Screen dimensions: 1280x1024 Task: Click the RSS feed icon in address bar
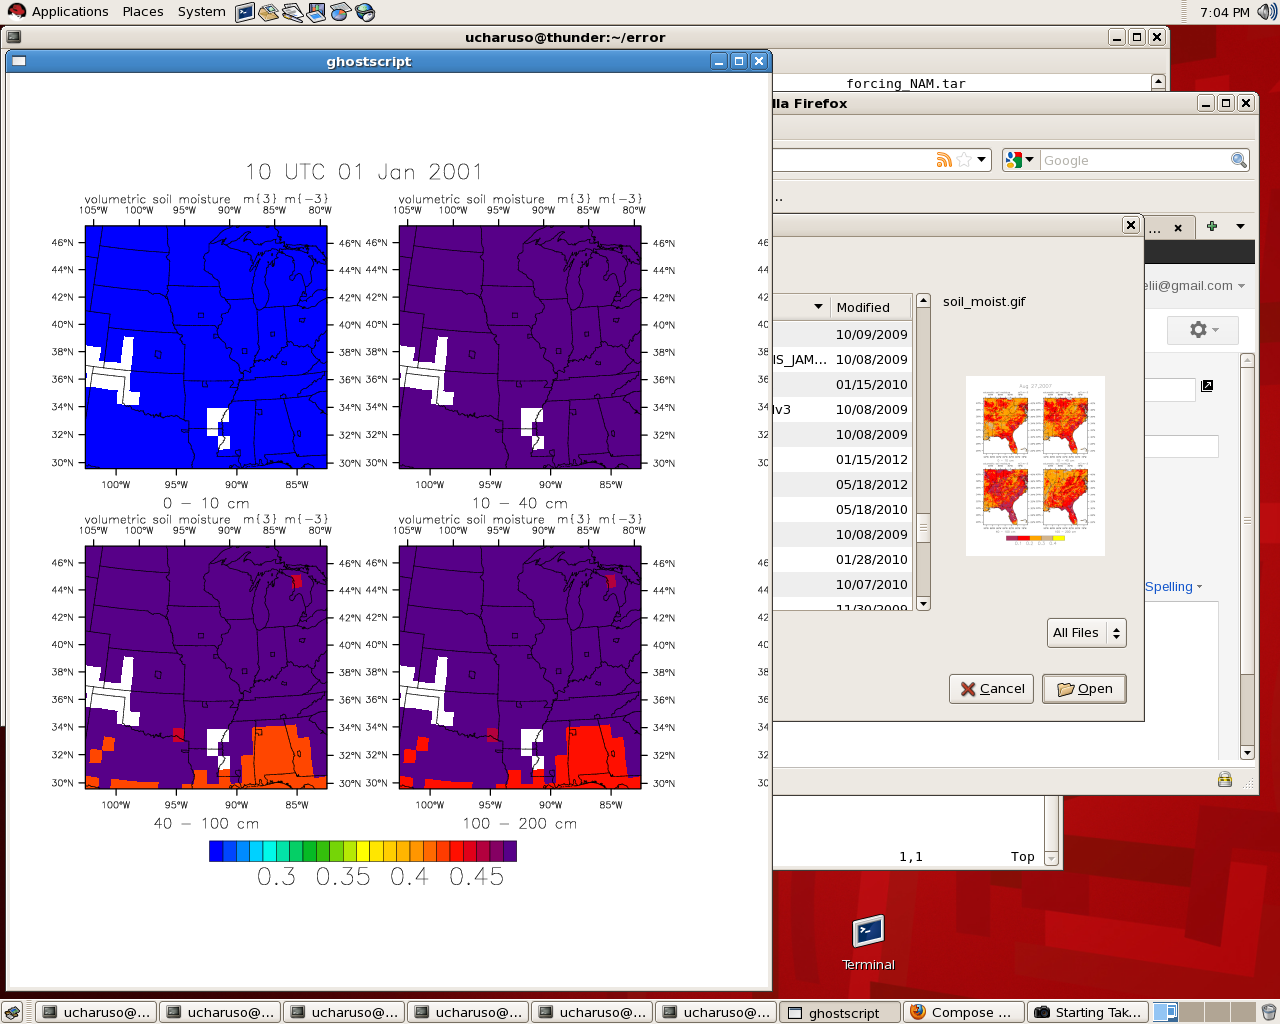(x=943, y=160)
